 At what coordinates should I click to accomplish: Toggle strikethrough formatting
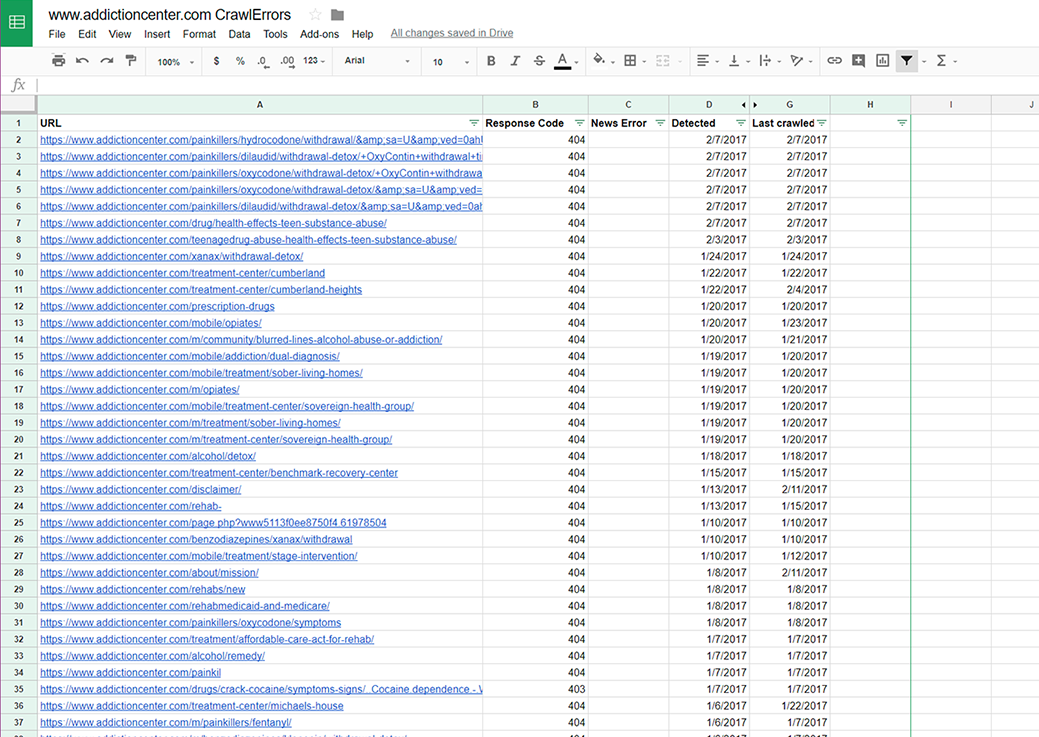(x=539, y=61)
